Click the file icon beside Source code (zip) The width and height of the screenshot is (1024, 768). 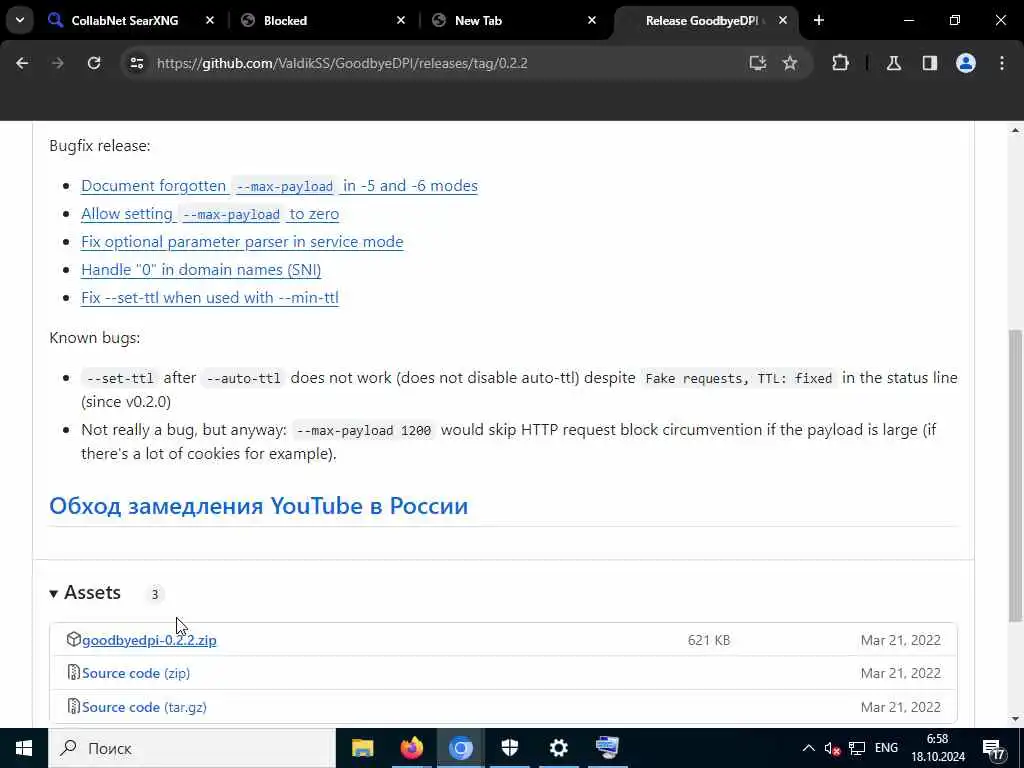(74, 673)
